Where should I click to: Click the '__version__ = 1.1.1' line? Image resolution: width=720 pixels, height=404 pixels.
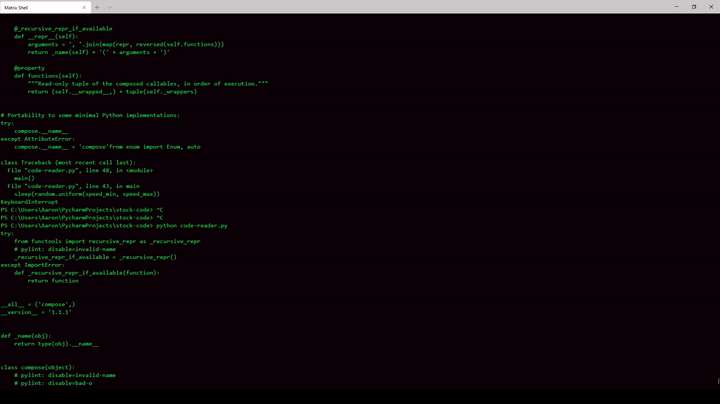coord(36,312)
